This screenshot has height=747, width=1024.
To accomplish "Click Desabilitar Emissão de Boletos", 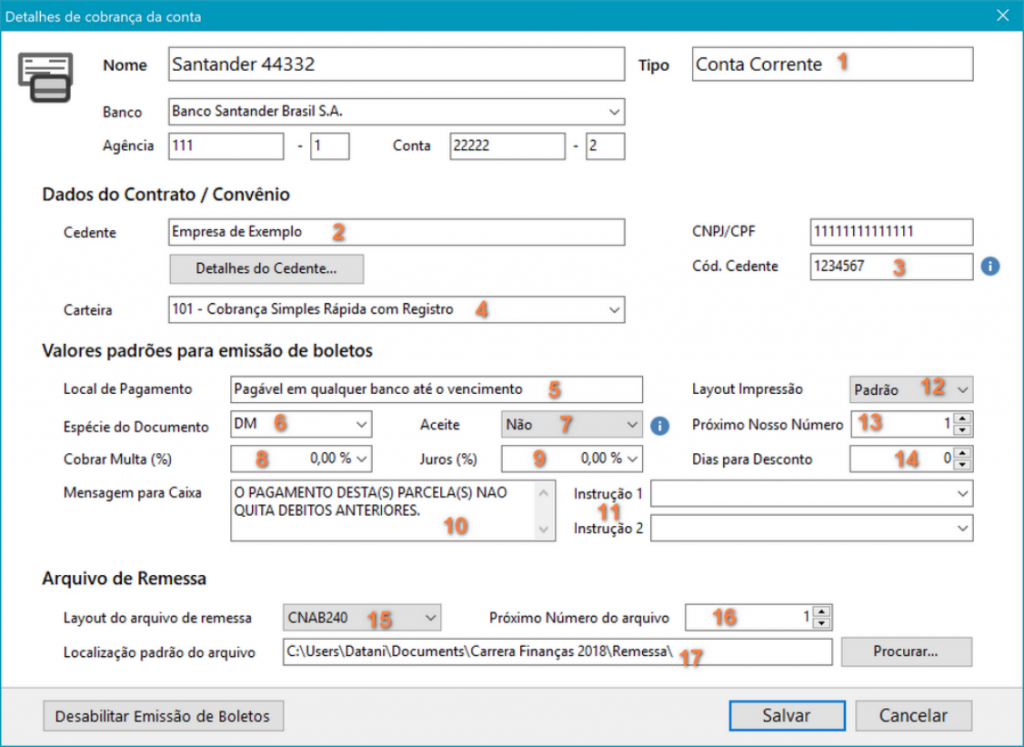I will point(163,716).
